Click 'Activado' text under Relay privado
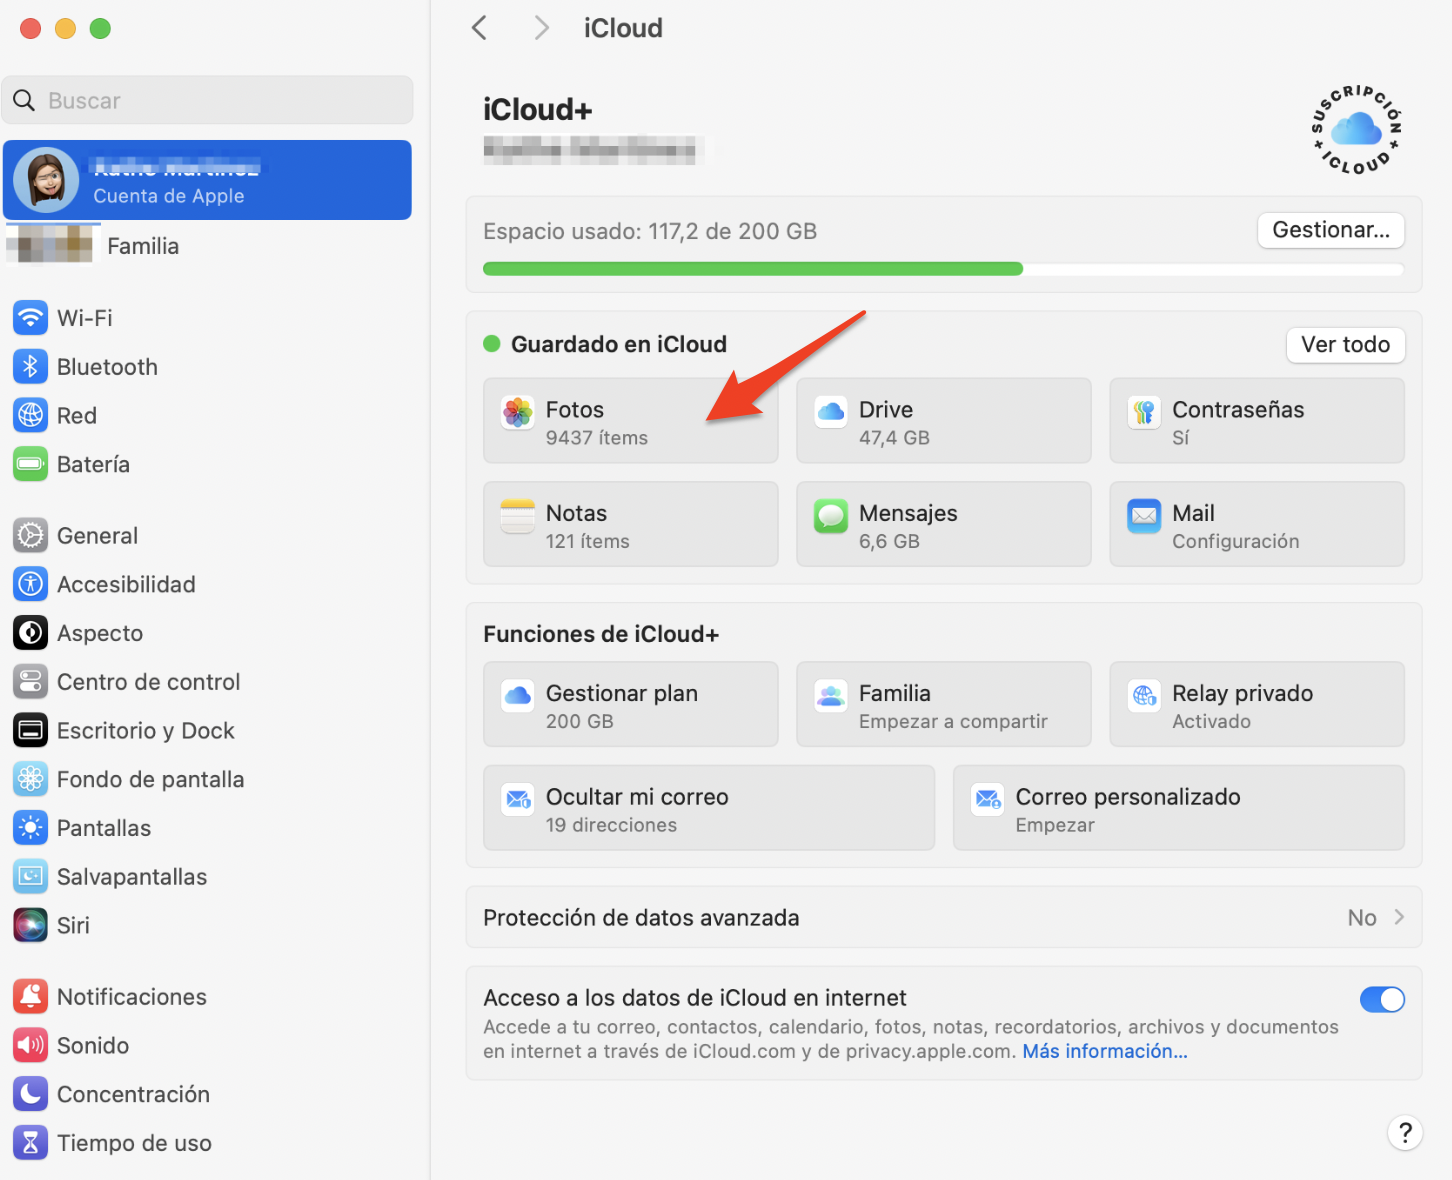The width and height of the screenshot is (1452, 1180). pos(1211,722)
